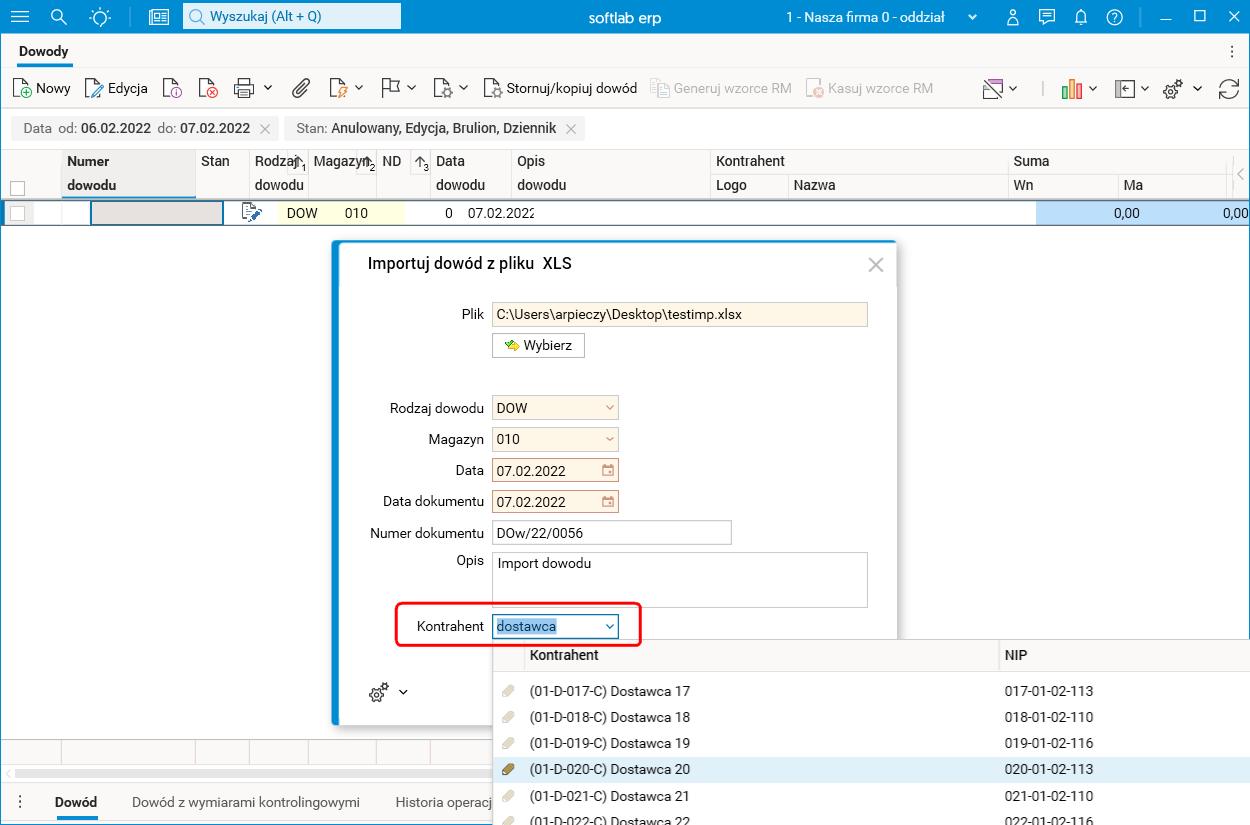Click the crossed-out filter view icon
The image size is (1250, 825).
pyautogui.click(x=993, y=89)
